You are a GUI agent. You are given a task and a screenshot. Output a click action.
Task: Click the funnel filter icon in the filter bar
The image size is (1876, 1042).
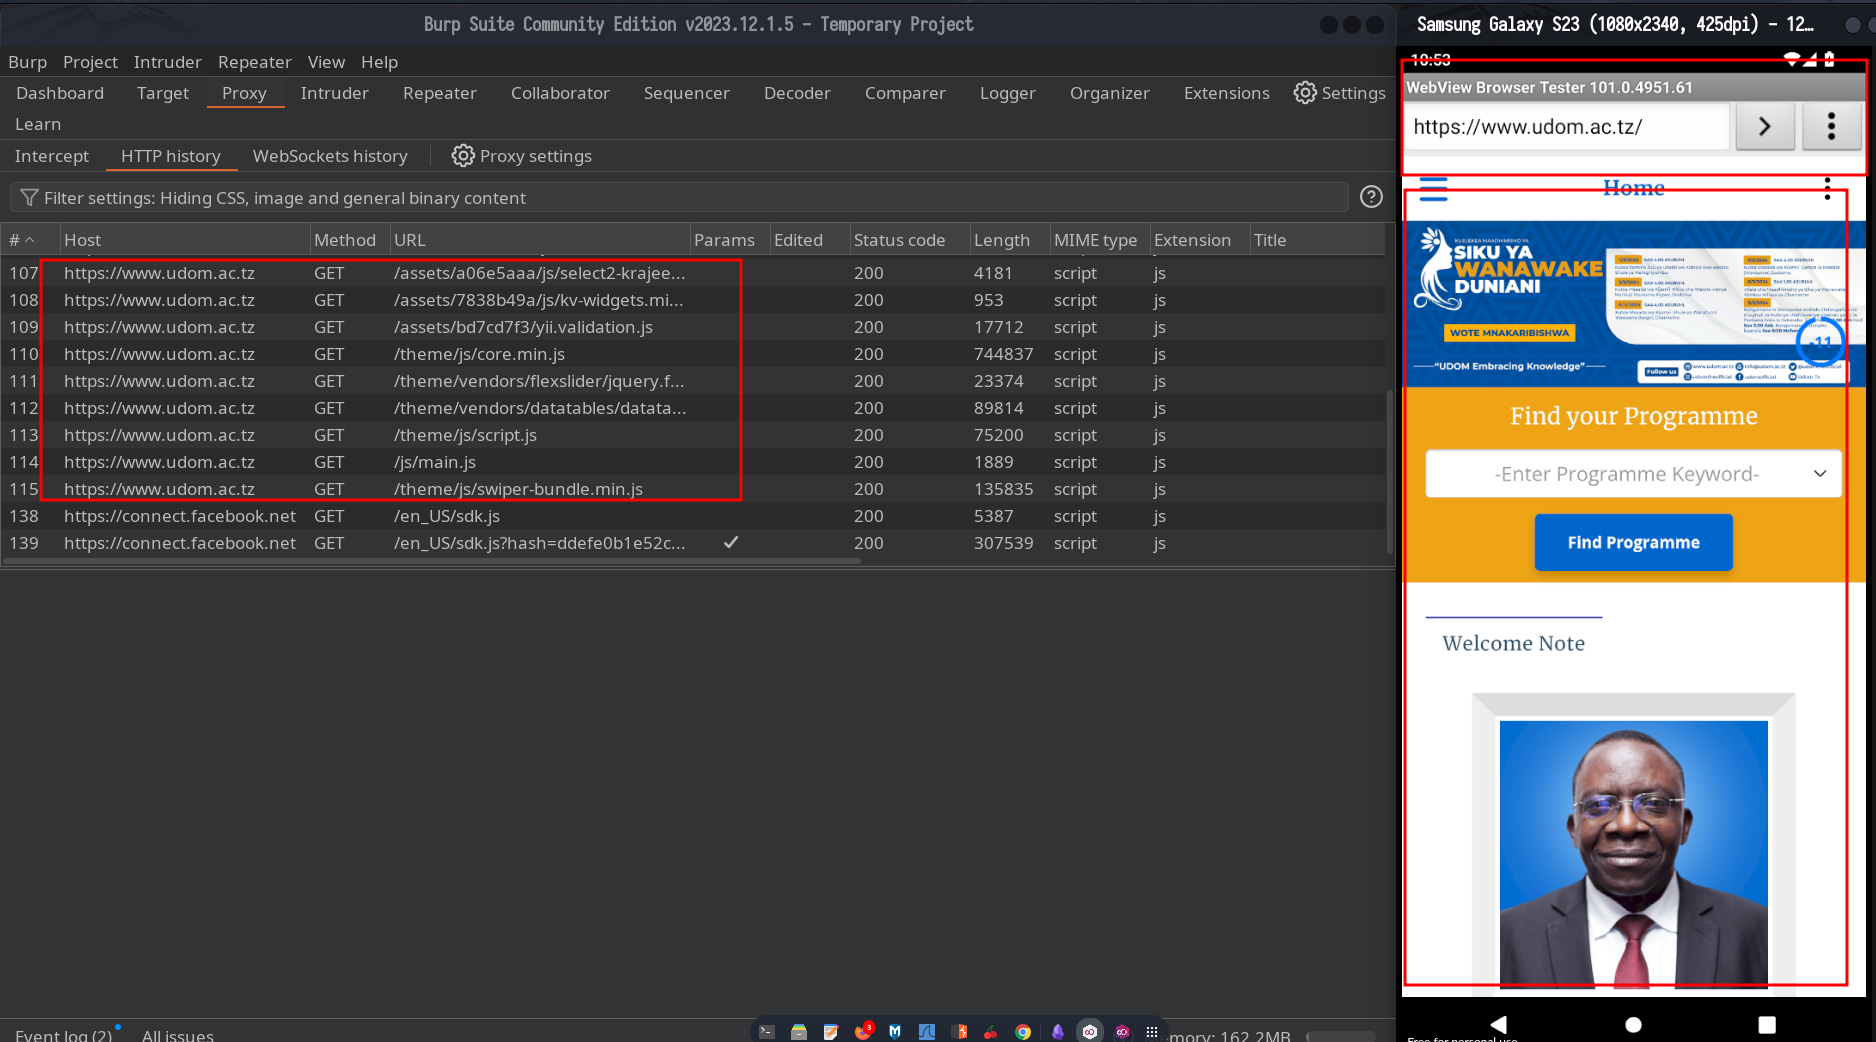pyautogui.click(x=29, y=198)
